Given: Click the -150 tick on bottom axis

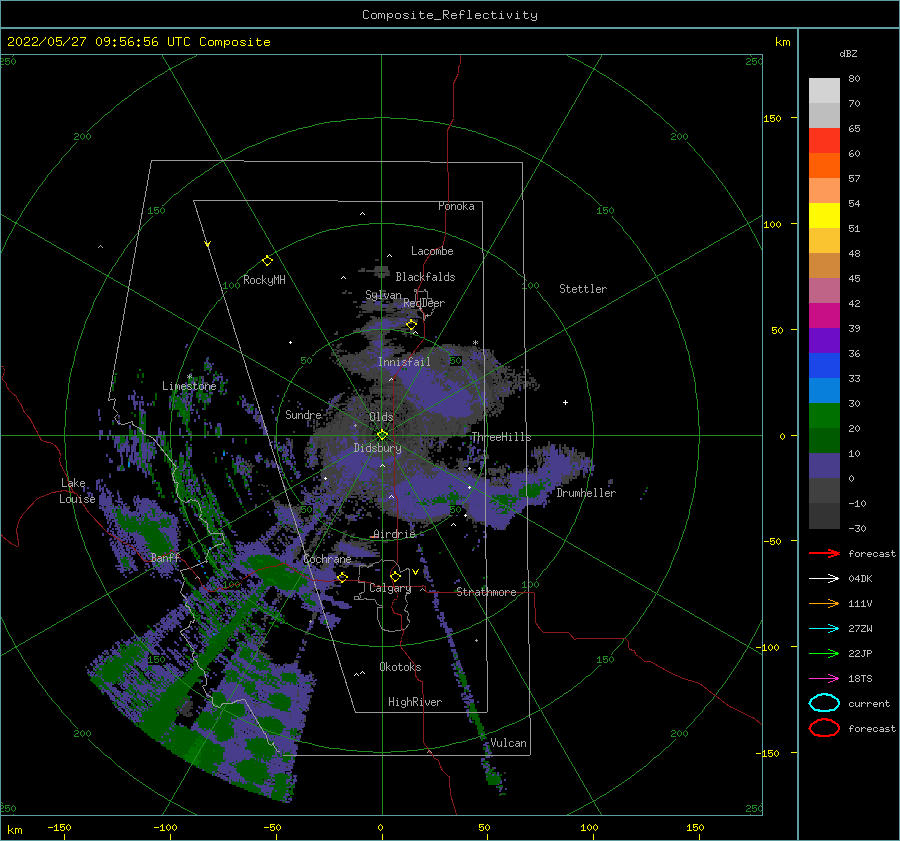Looking at the screenshot, I should click(x=59, y=827).
